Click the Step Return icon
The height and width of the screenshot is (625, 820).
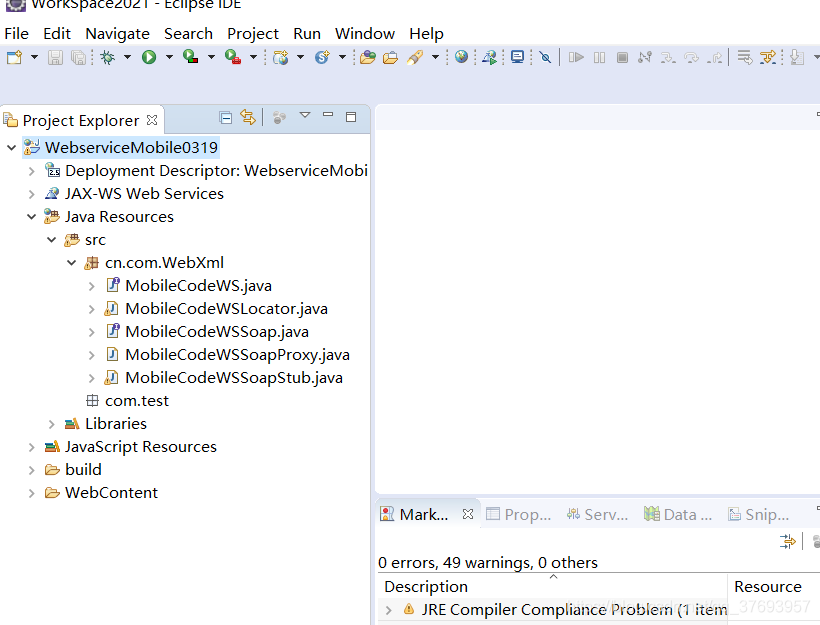(x=714, y=57)
